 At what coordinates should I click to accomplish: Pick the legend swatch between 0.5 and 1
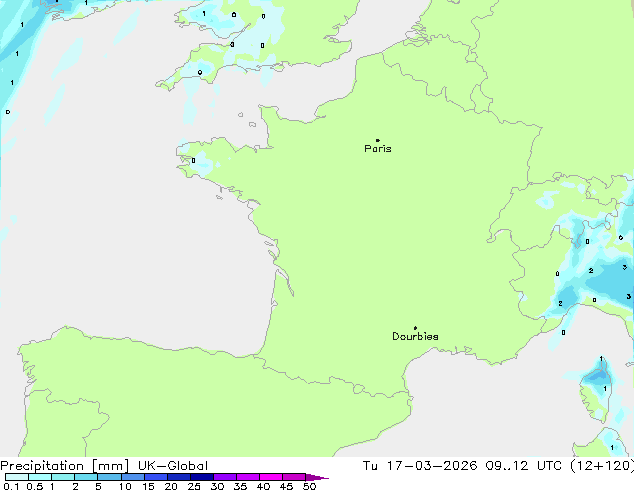pos(40,477)
